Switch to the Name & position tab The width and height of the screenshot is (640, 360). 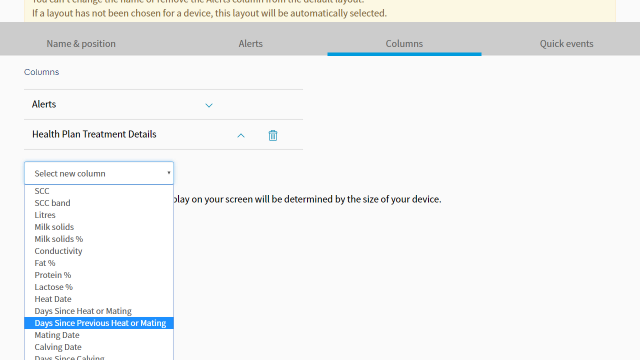[x=81, y=44]
